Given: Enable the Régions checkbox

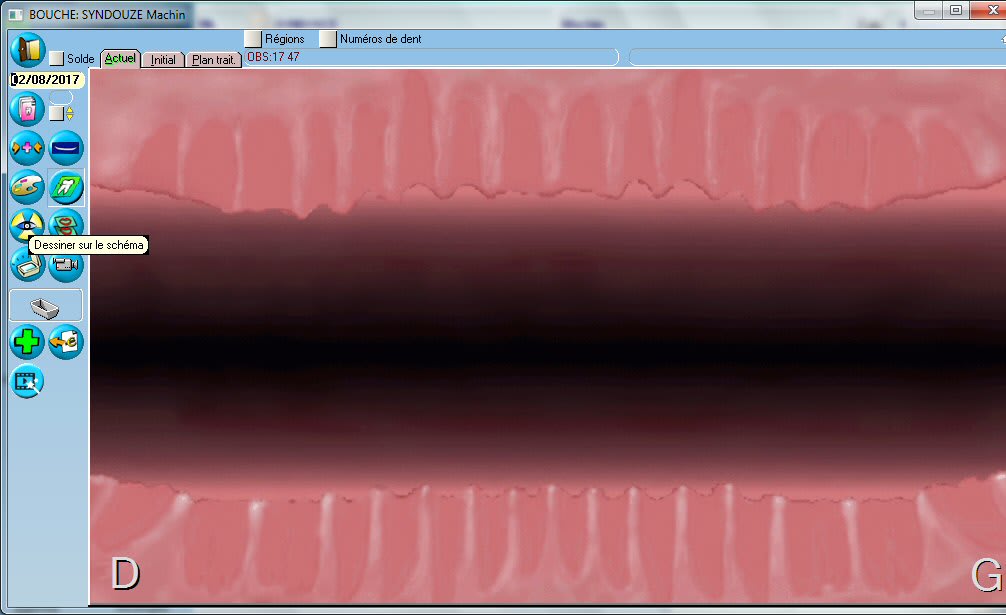Looking at the screenshot, I should [x=253, y=39].
